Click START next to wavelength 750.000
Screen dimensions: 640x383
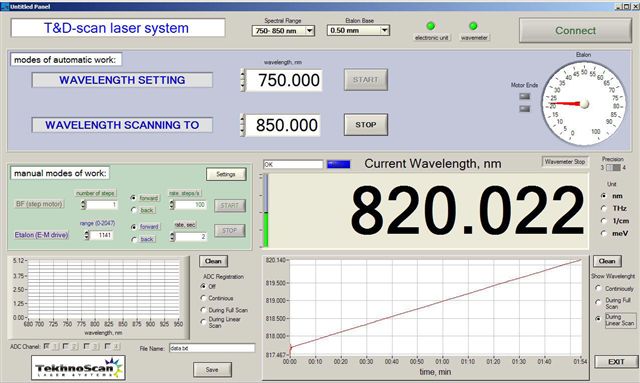pos(366,80)
